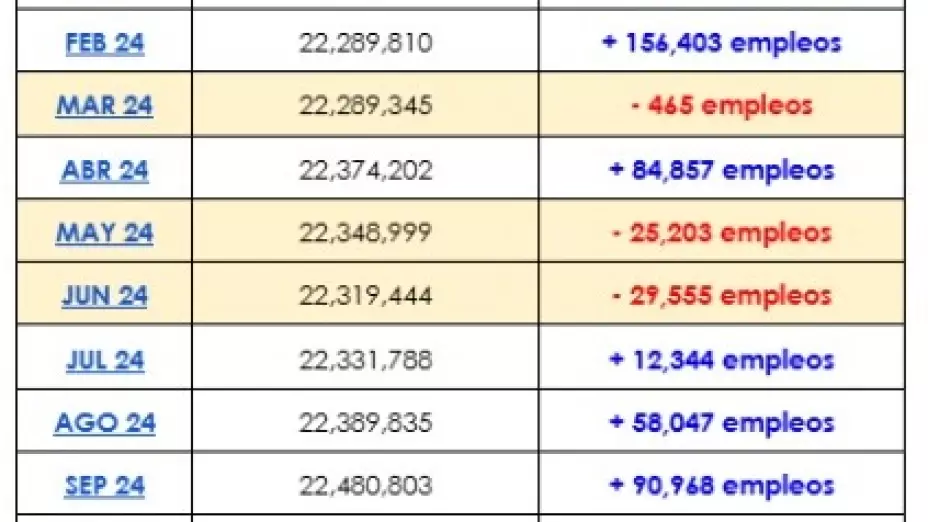Select the 22,374,202 total cell
Viewport: 928px width, 522px height.
(365, 171)
